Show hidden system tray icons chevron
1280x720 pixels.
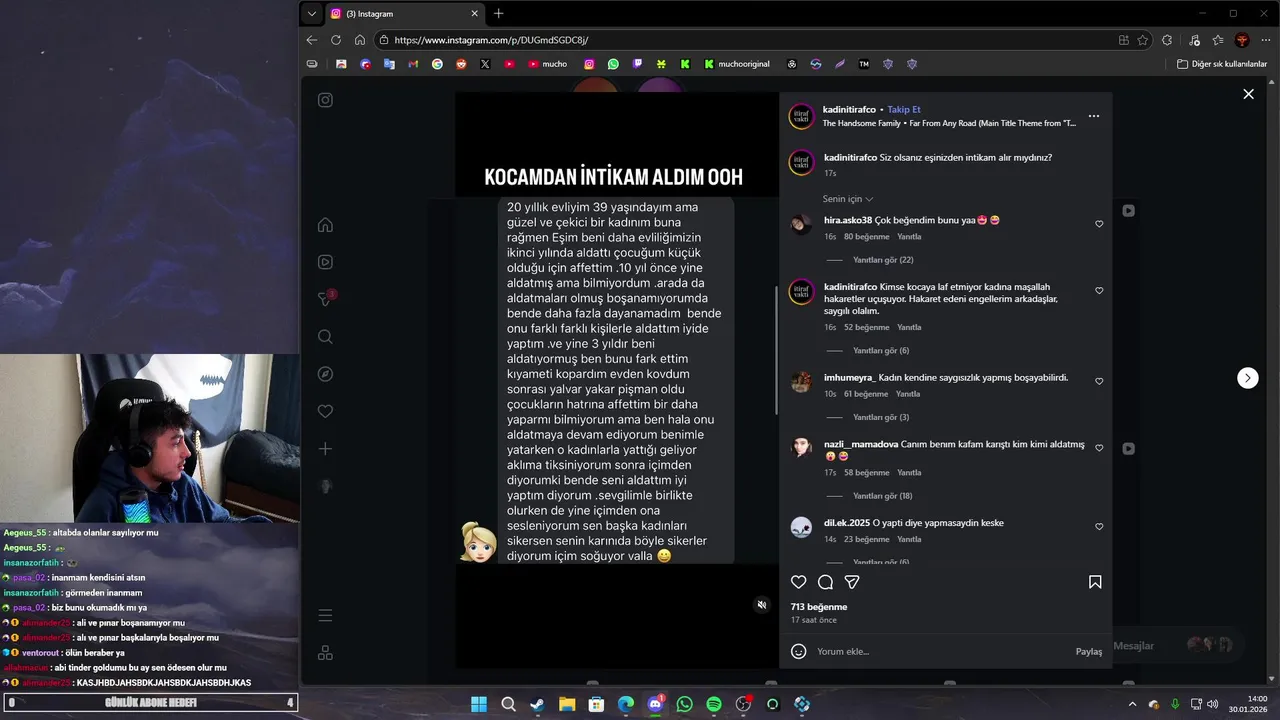click(1132, 704)
